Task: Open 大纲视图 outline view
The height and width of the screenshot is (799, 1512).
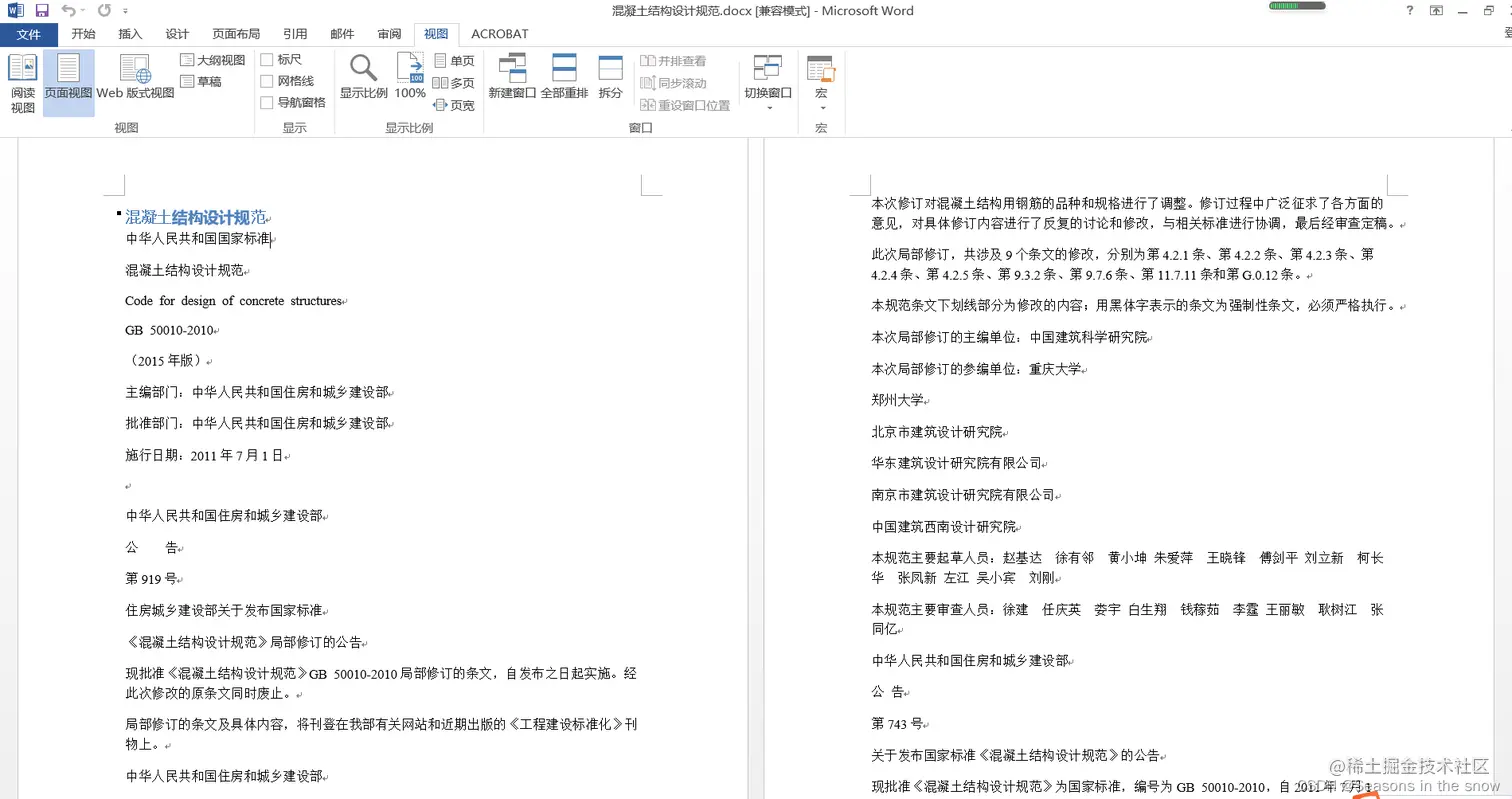Action: click(x=212, y=59)
